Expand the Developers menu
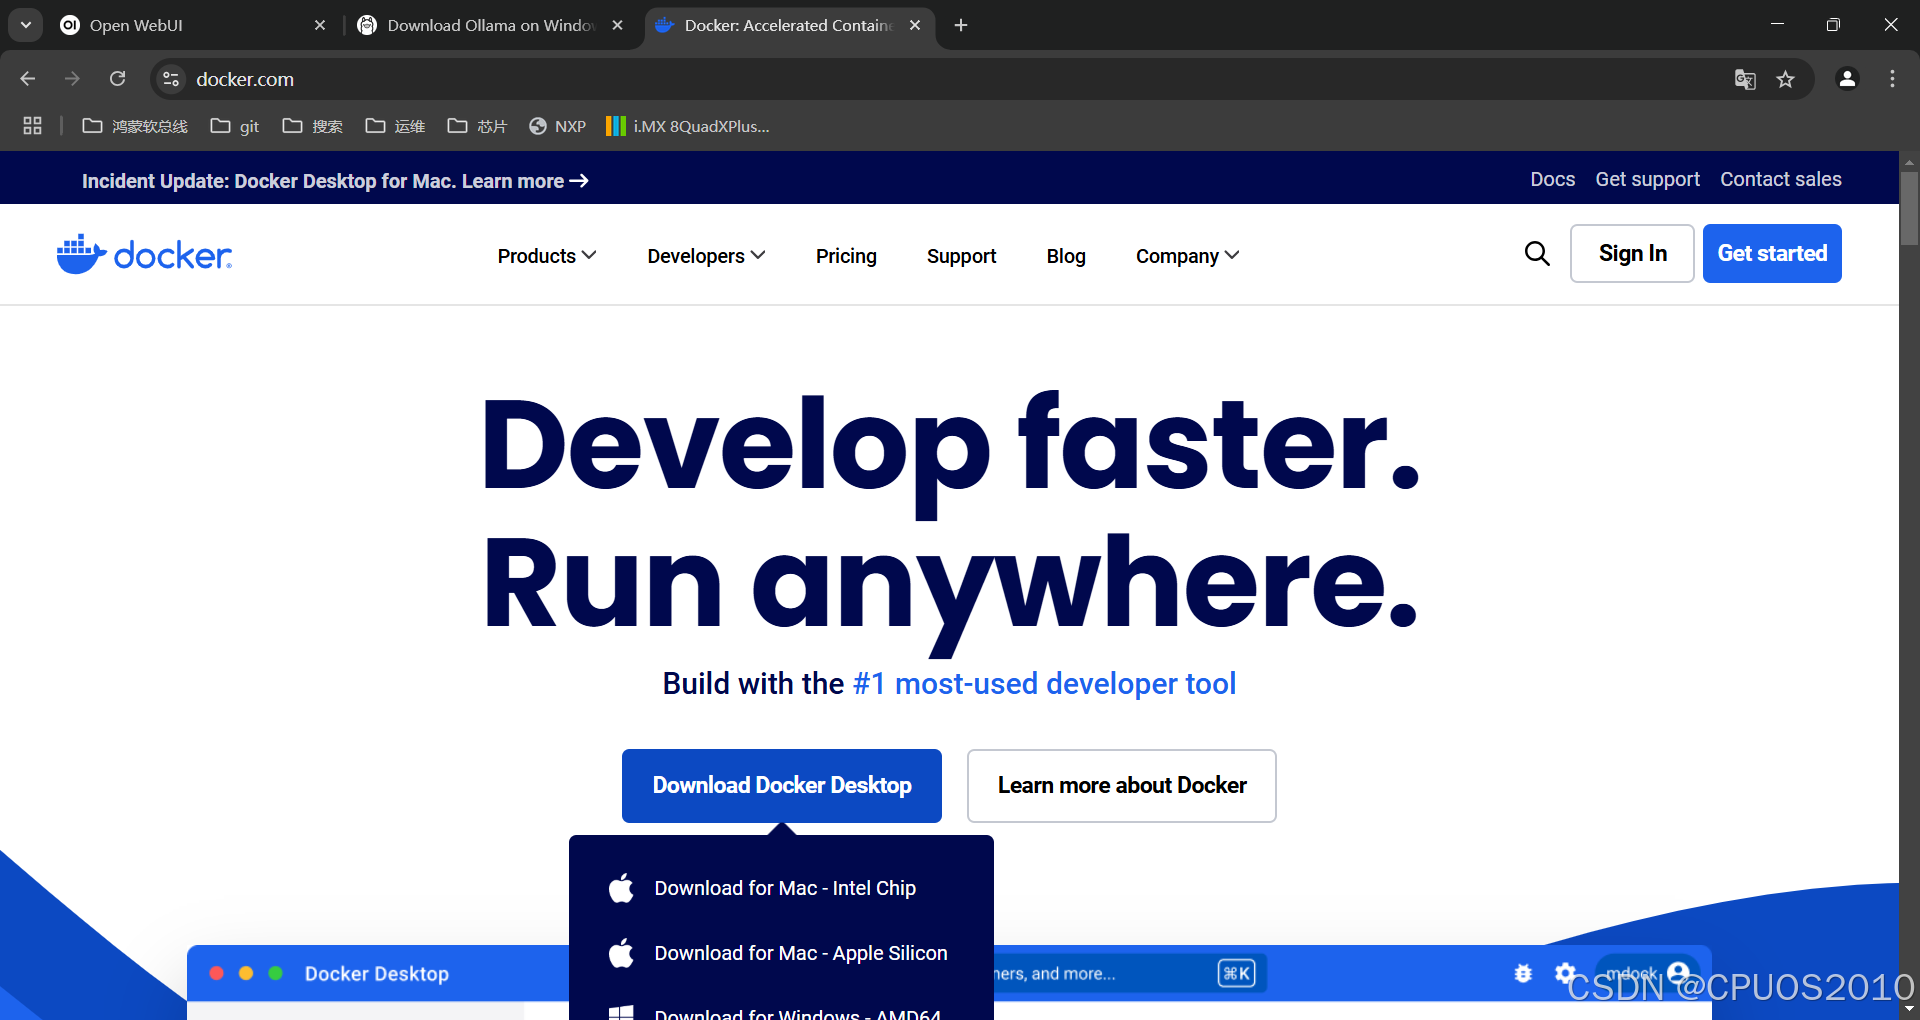Viewport: 1920px width, 1020px height. coord(706,256)
